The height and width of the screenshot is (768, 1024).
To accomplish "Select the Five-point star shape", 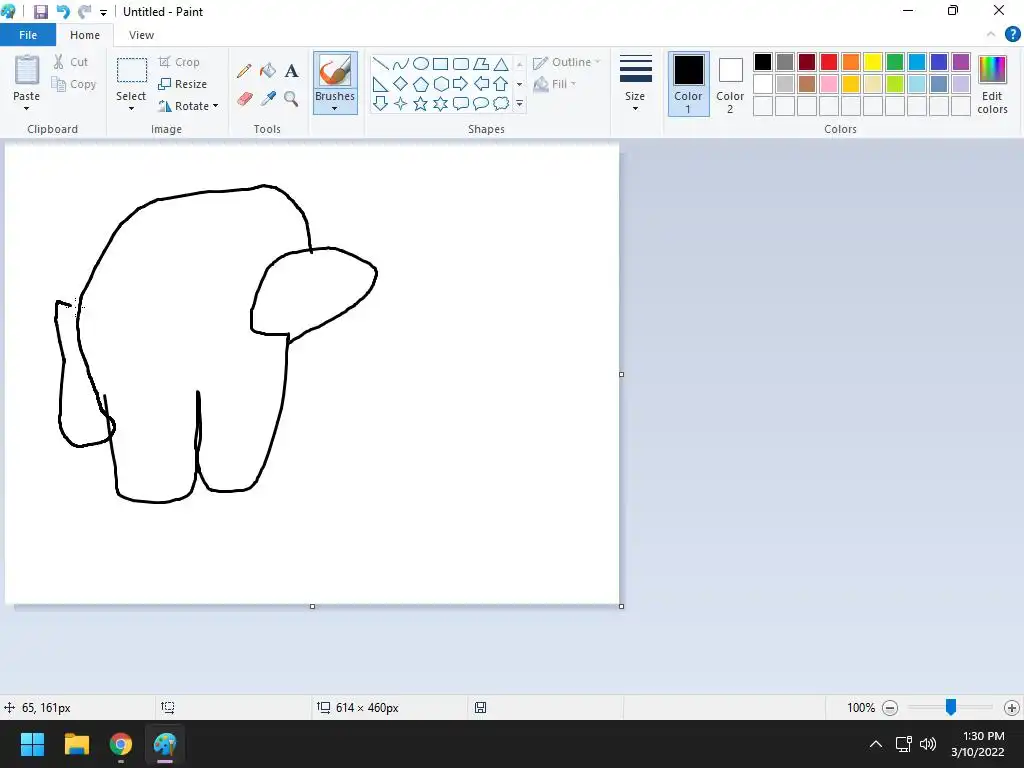I will 421,103.
